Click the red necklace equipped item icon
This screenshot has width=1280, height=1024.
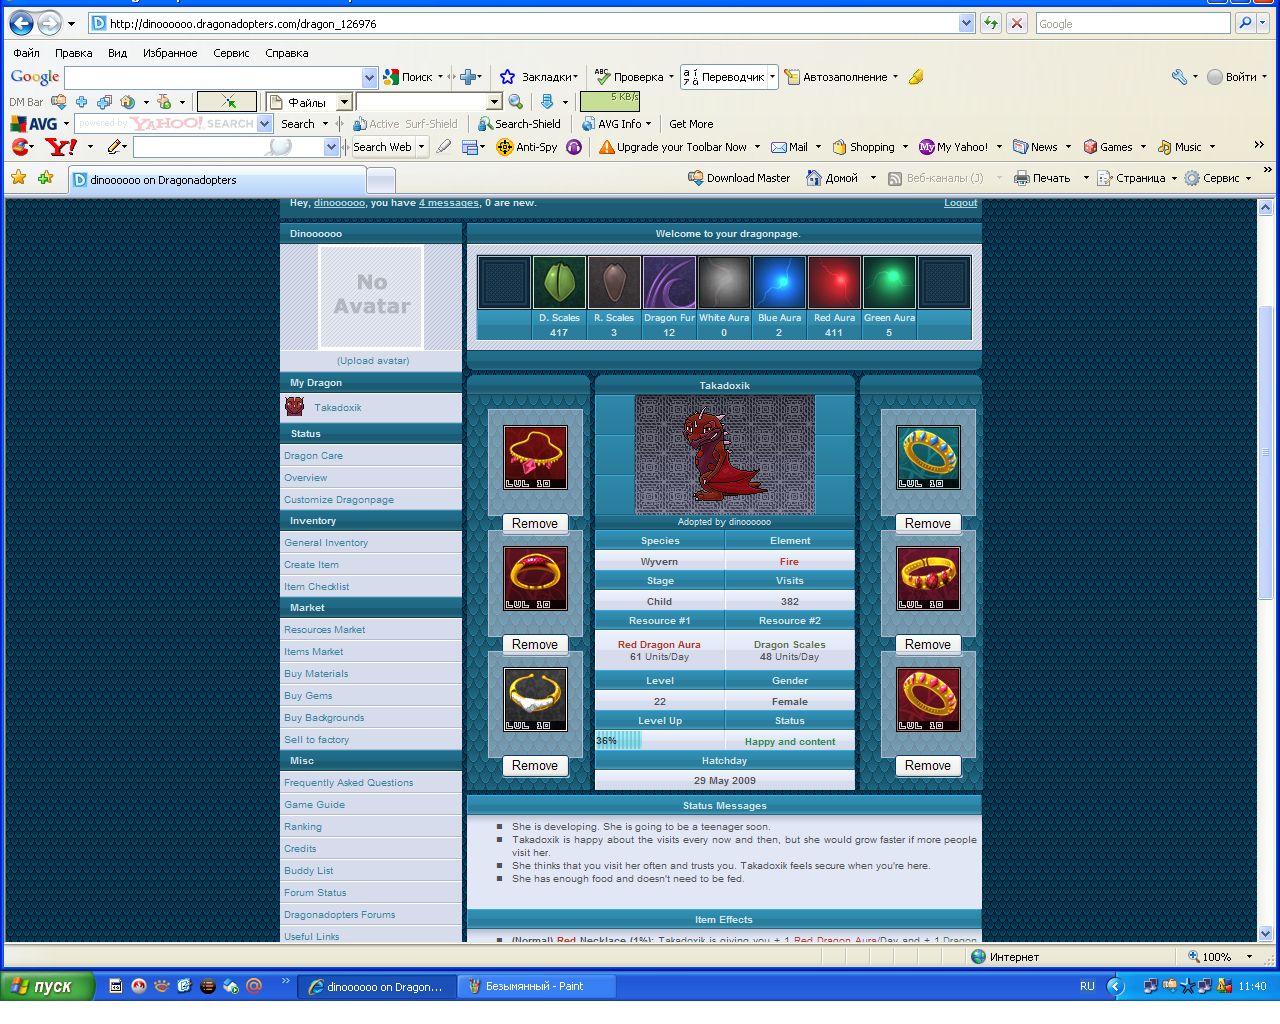pyautogui.click(x=535, y=457)
